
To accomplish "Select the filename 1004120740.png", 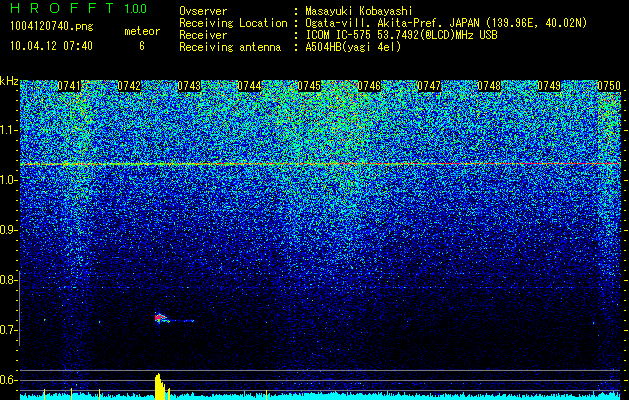I will tap(52, 27).
